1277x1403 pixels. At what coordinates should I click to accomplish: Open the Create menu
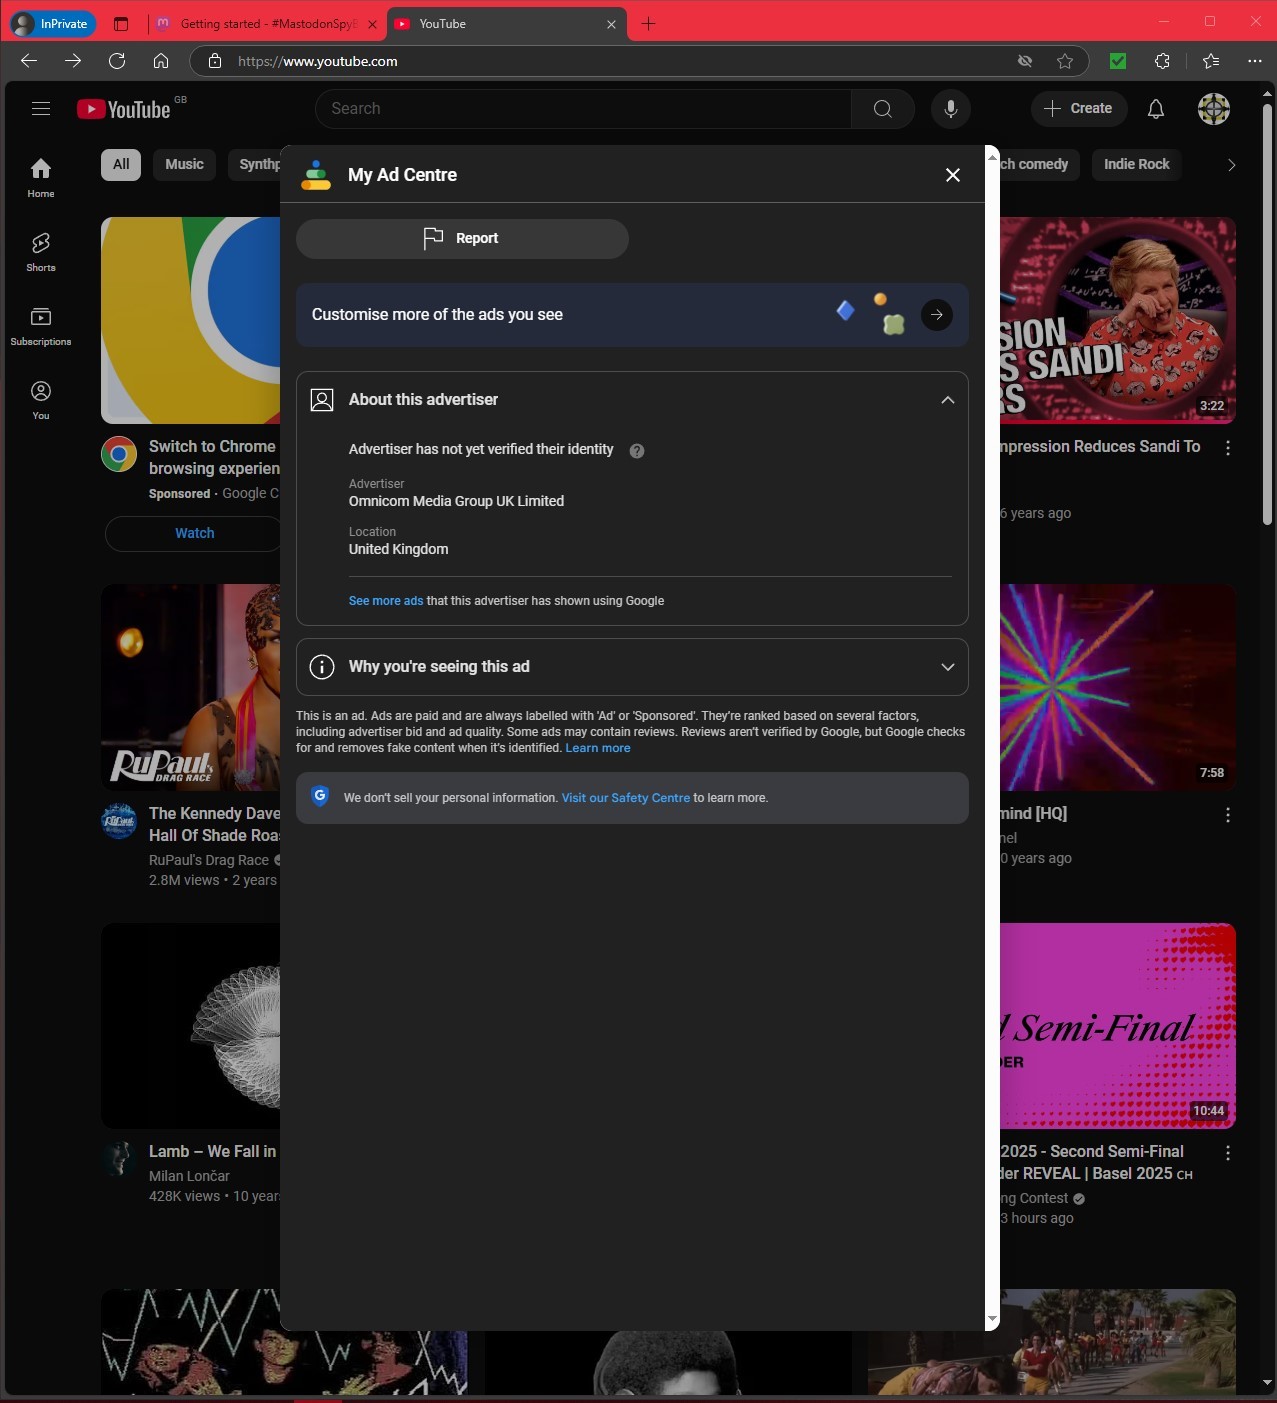[1078, 109]
